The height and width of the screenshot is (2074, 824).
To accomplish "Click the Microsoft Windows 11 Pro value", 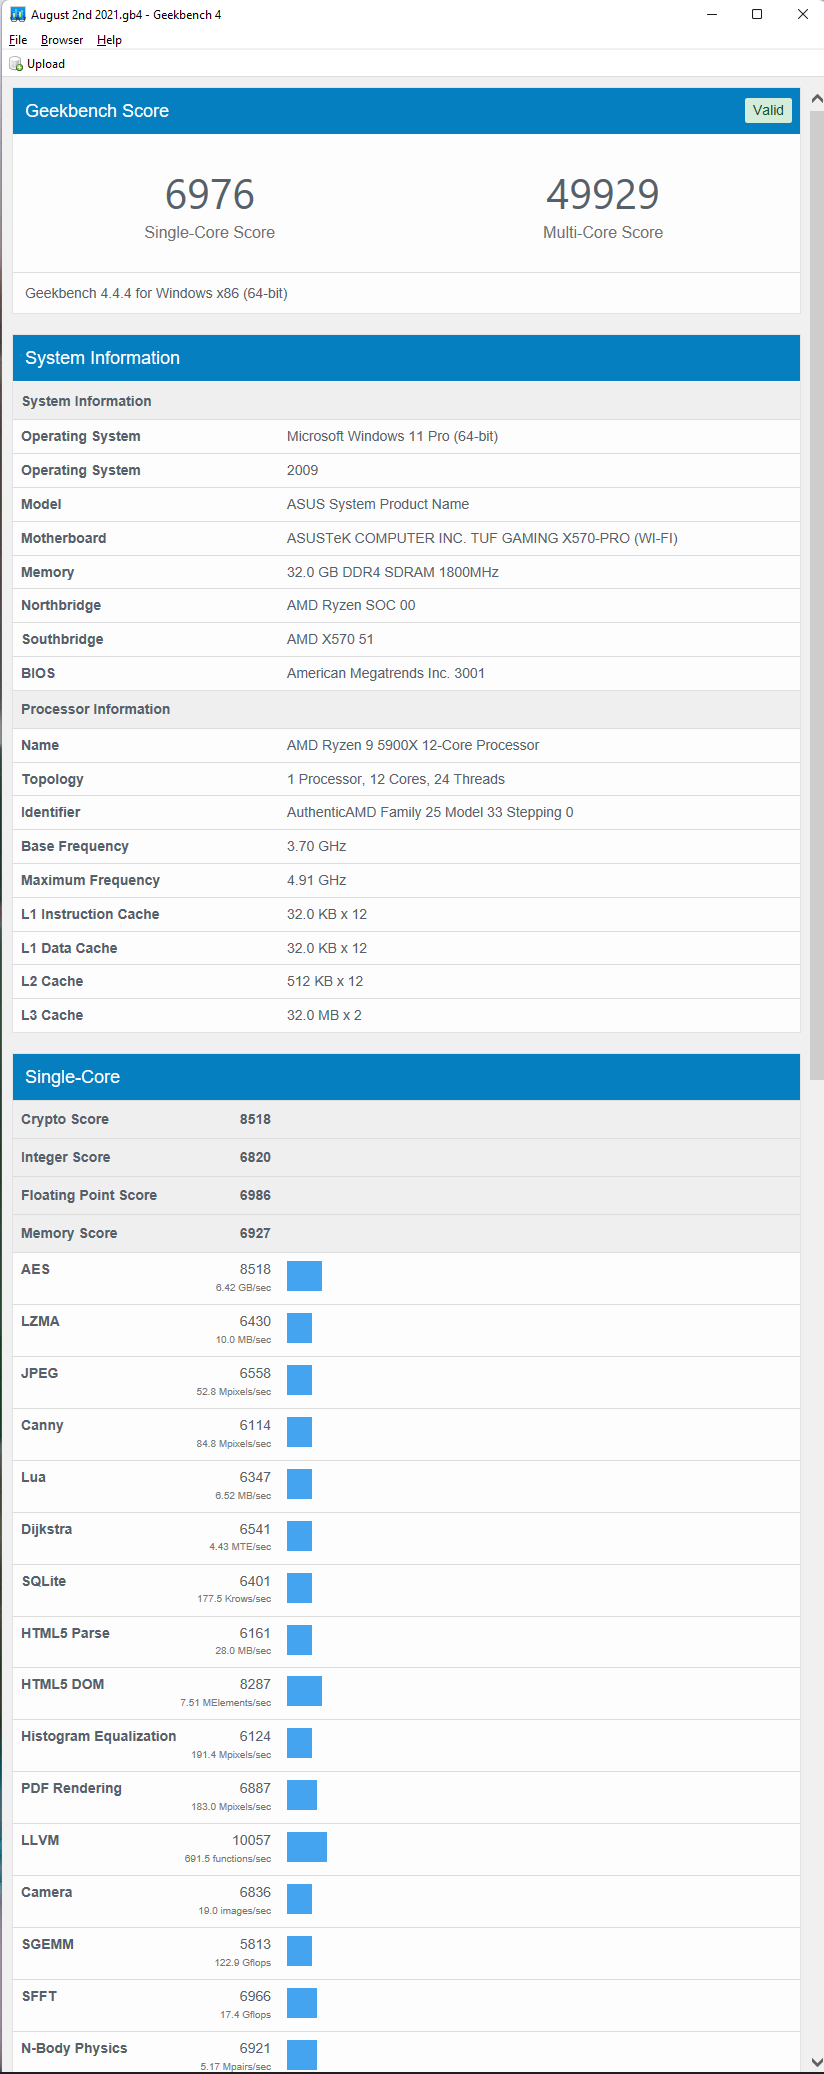I will pyautogui.click(x=392, y=436).
